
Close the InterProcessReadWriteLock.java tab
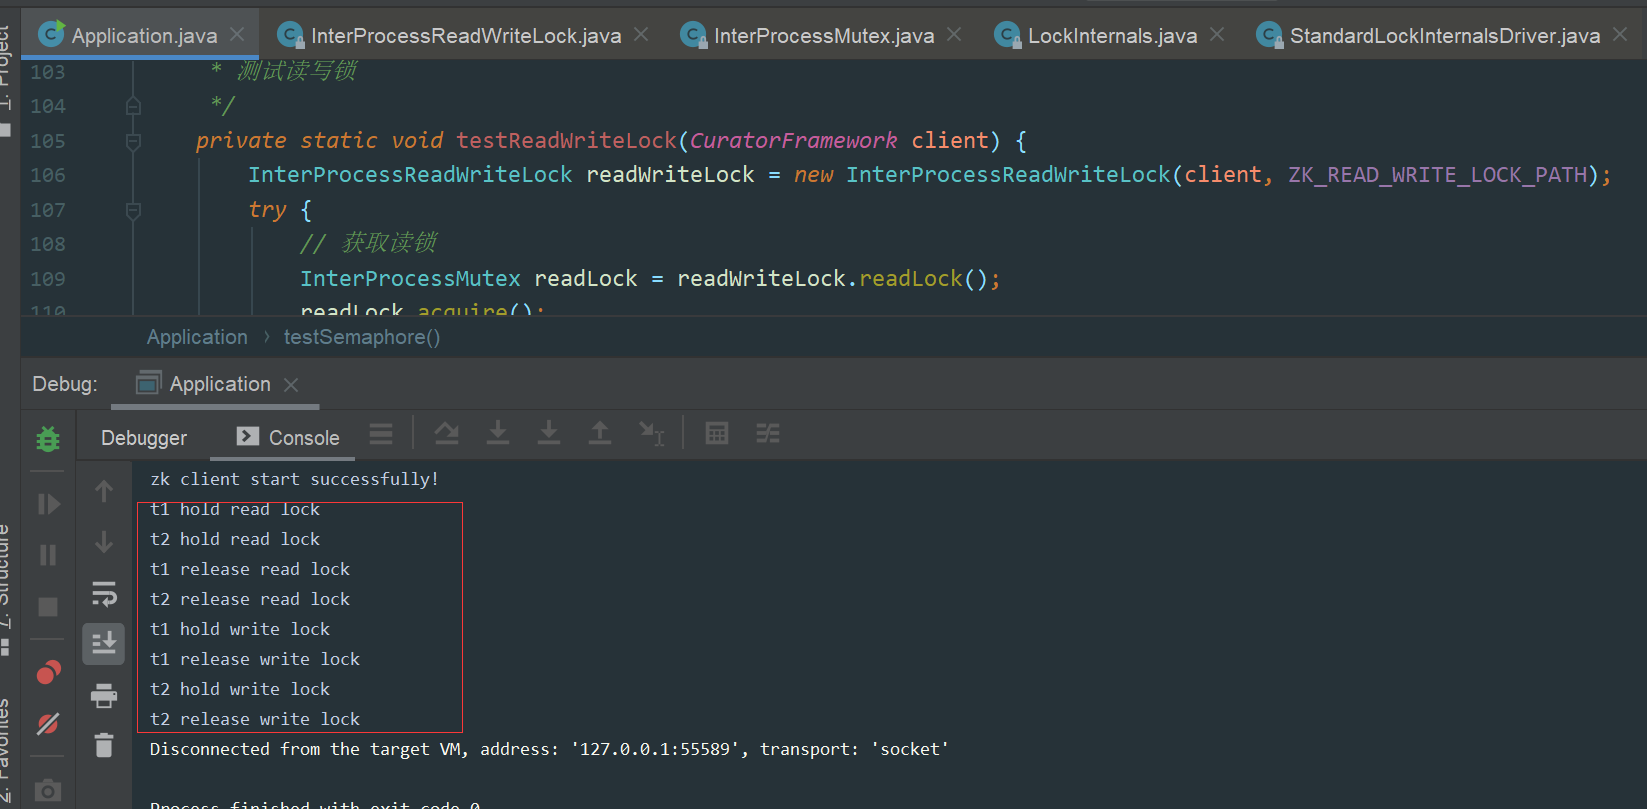click(641, 35)
